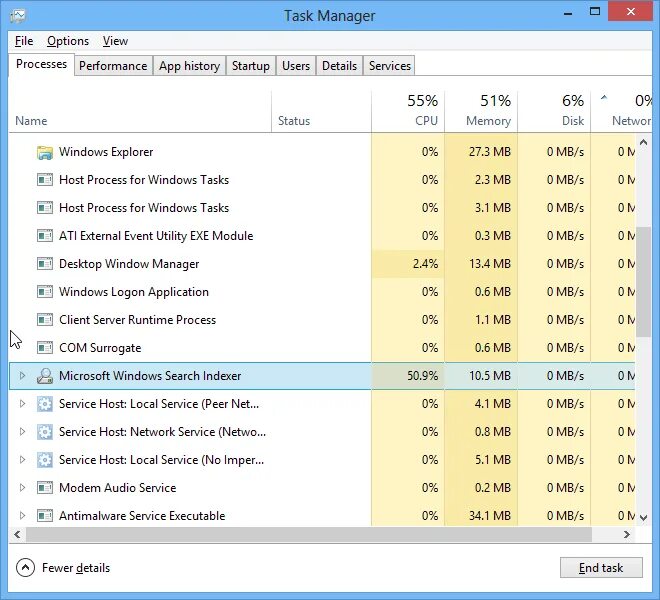660x600 pixels.
Task: Minimize the Task Manager window
Action: click(x=568, y=13)
